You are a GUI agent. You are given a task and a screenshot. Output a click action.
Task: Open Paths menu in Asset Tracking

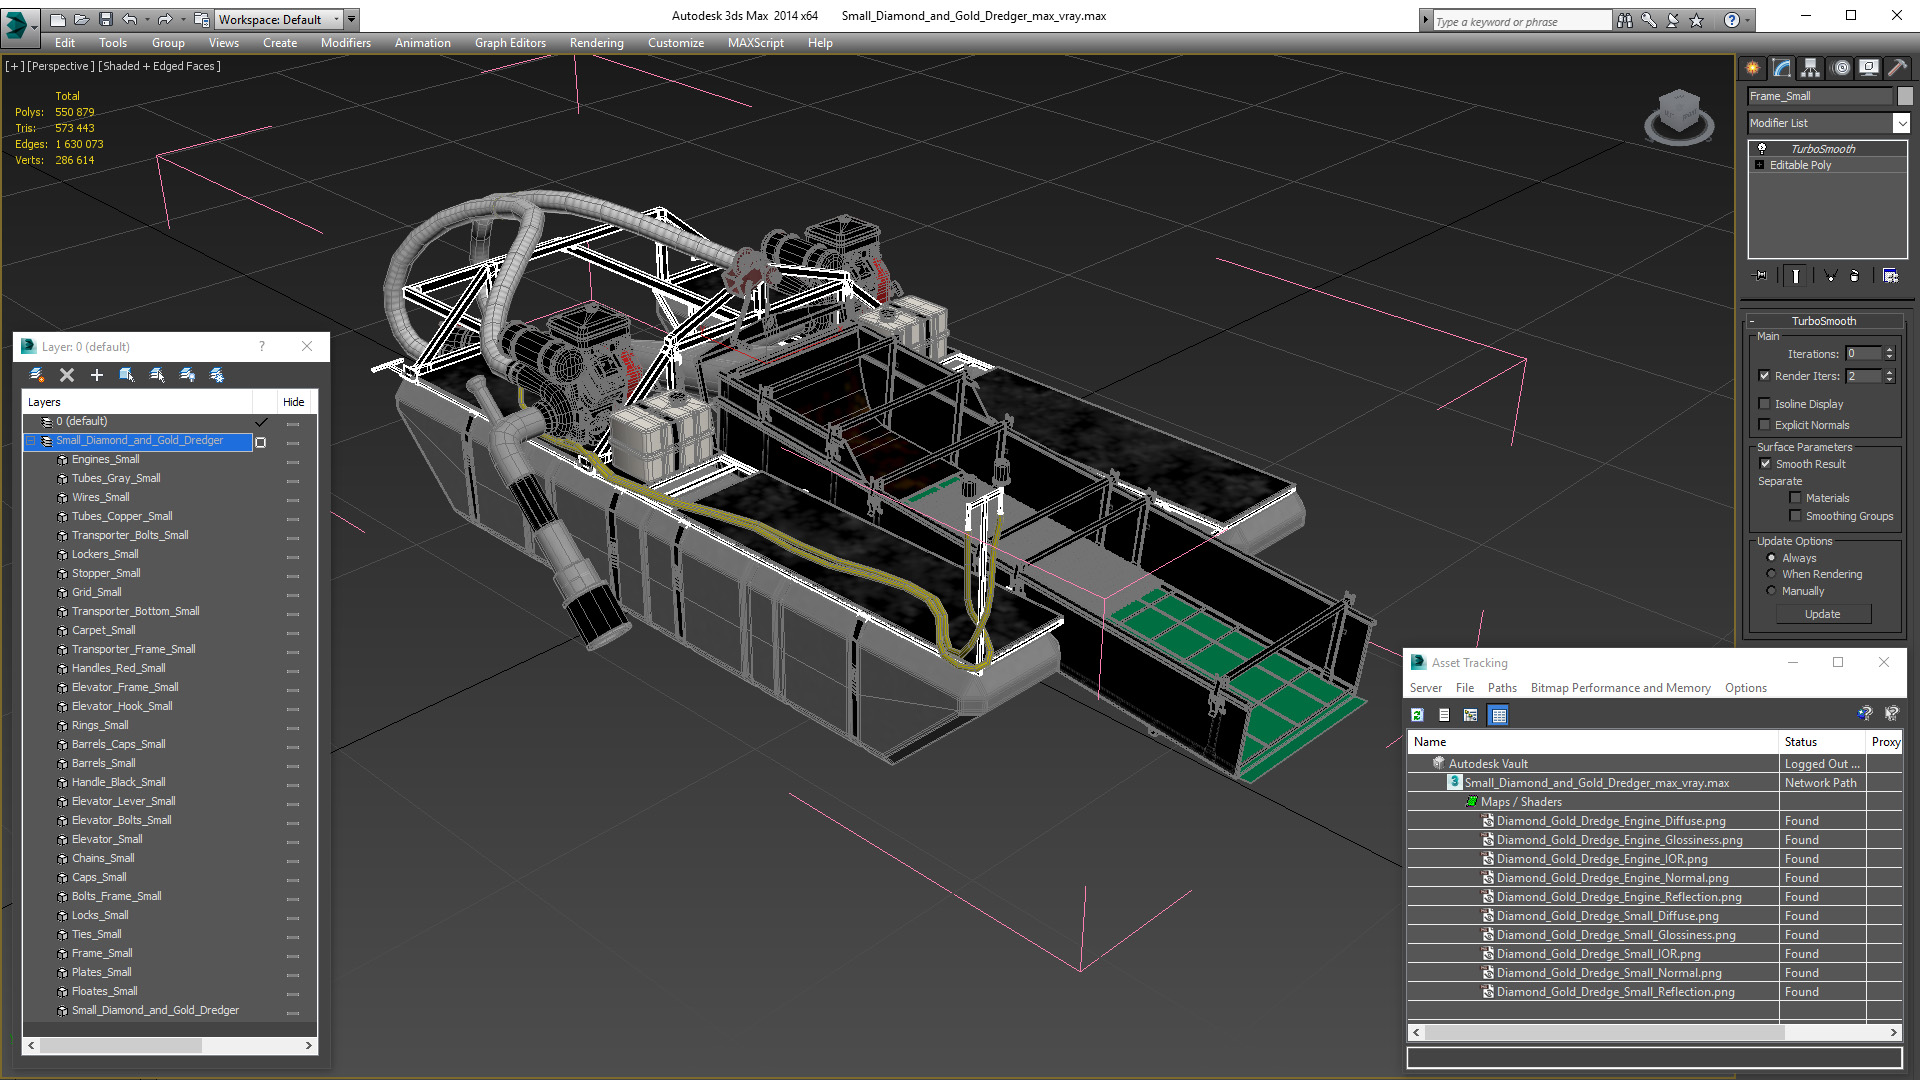1501,688
